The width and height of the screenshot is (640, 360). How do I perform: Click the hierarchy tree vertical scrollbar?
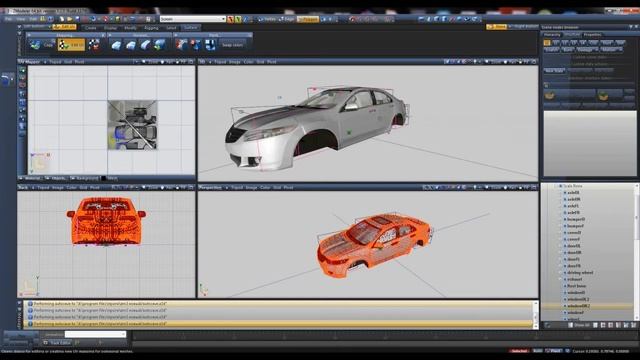[637, 252]
